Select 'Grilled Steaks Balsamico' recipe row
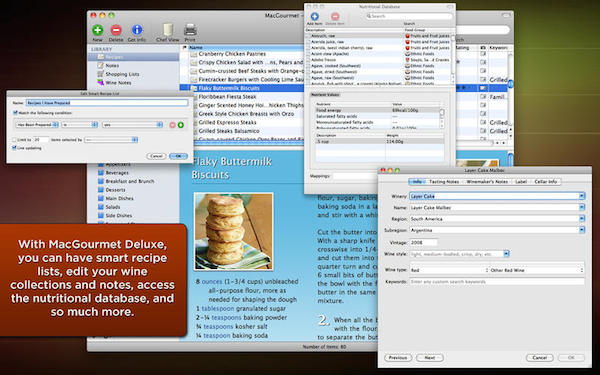 point(247,131)
